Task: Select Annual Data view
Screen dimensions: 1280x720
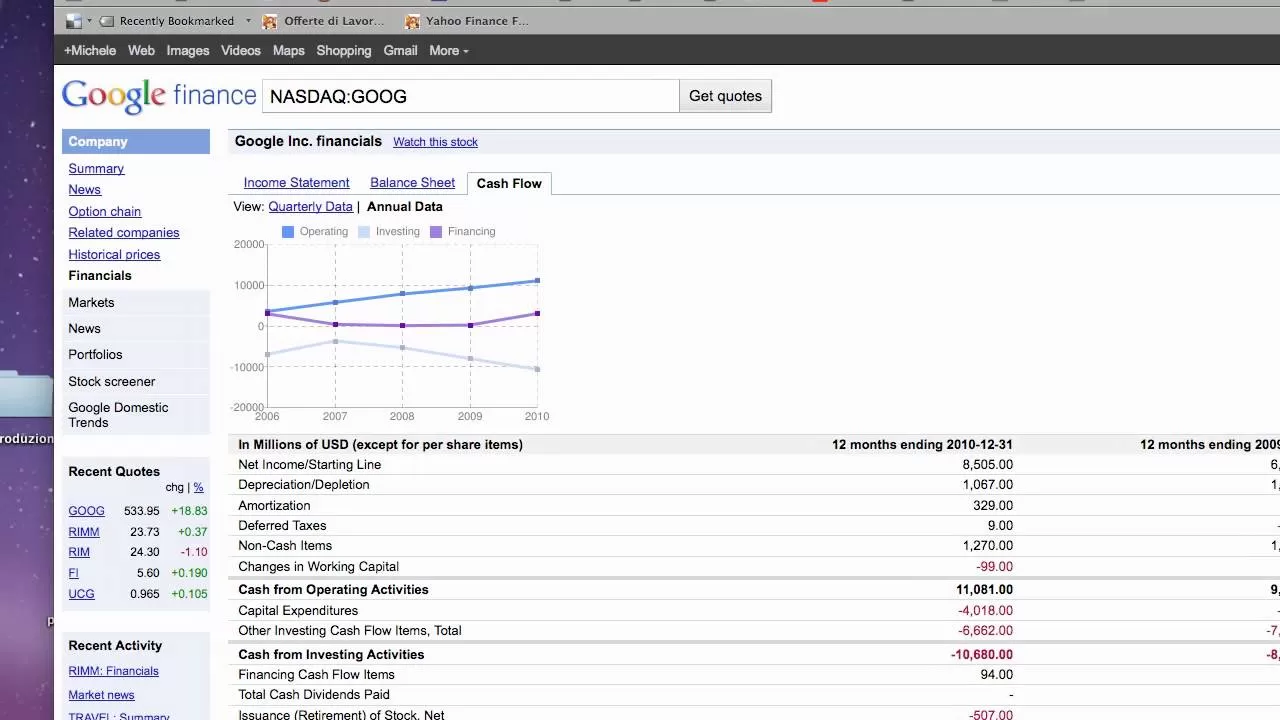Action: 404,206
